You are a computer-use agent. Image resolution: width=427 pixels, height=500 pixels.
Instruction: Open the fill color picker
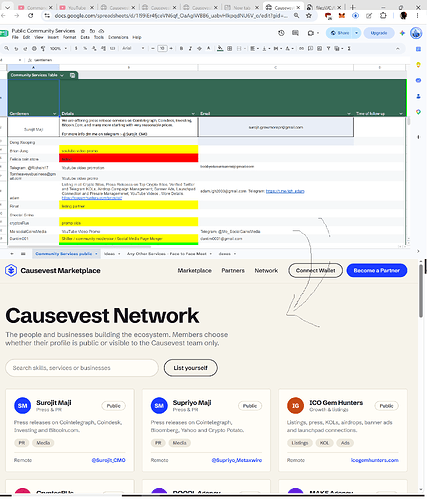pos(220,49)
